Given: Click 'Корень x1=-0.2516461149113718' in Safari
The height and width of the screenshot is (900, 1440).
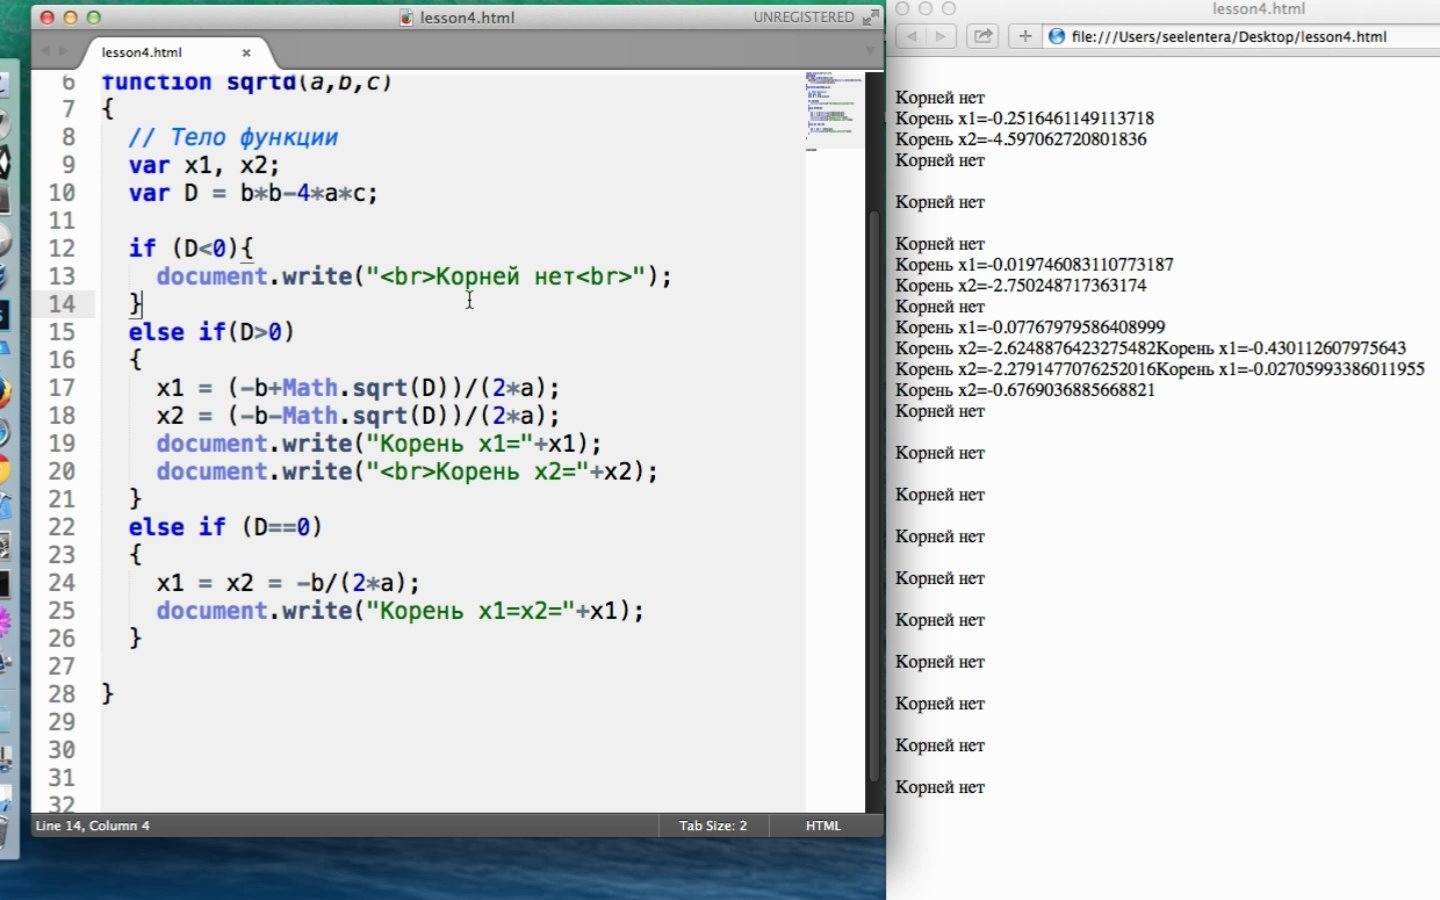Looking at the screenshot, I should pos(1024,119).
